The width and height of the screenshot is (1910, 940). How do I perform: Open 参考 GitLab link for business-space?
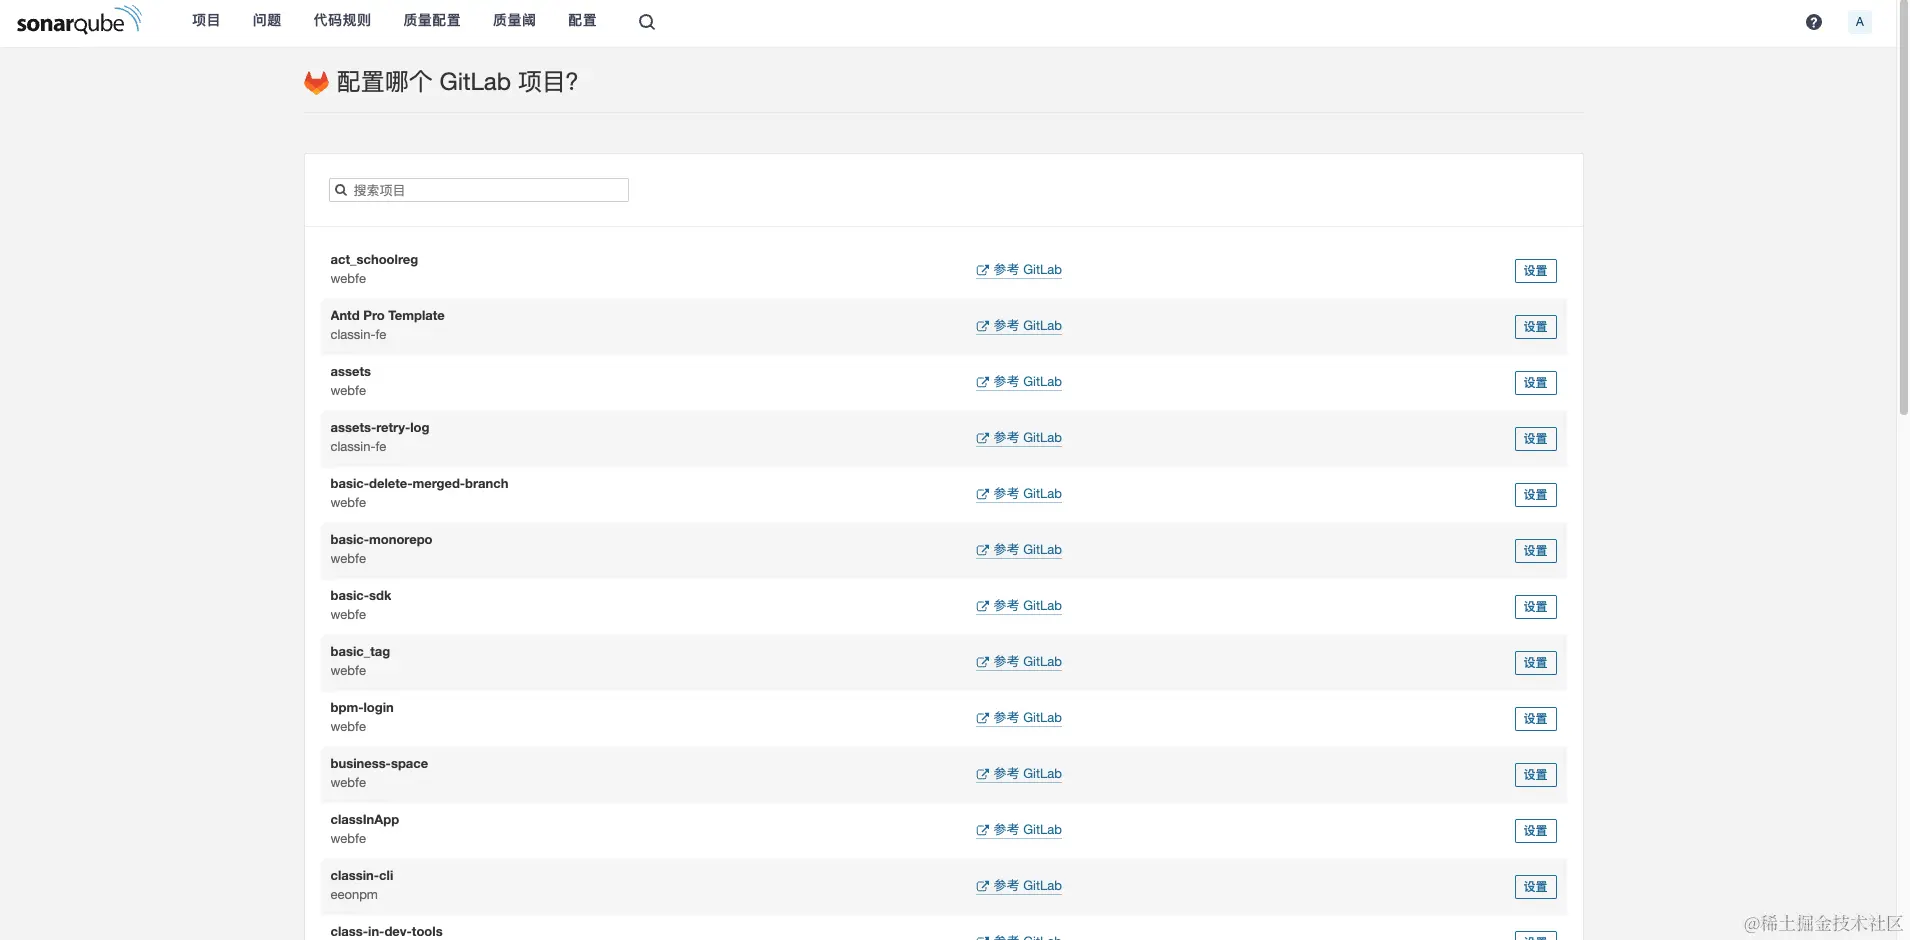(1019, 774)
